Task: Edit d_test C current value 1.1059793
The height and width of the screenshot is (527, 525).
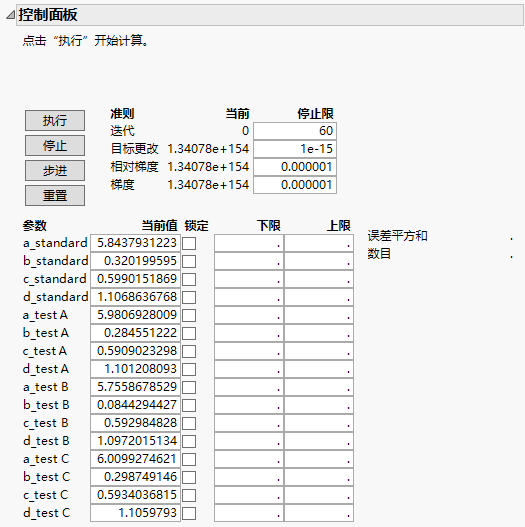Action: (x=135, y=513)
